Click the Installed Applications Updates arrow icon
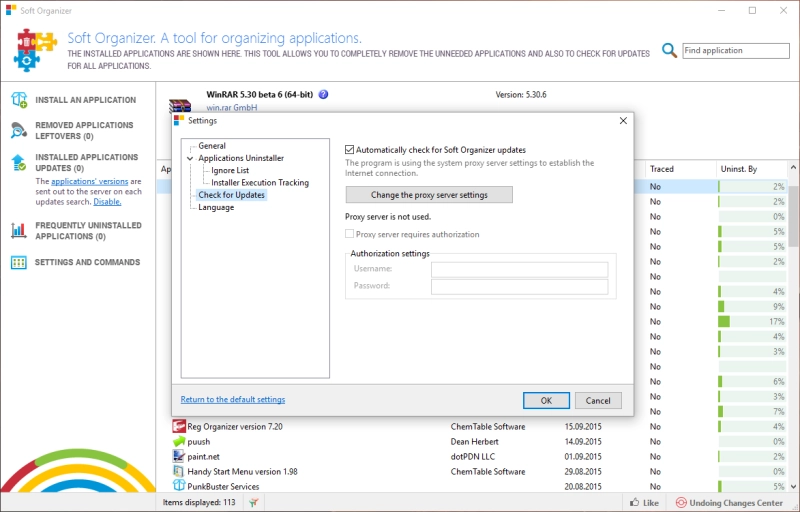 tap(18, 163)
